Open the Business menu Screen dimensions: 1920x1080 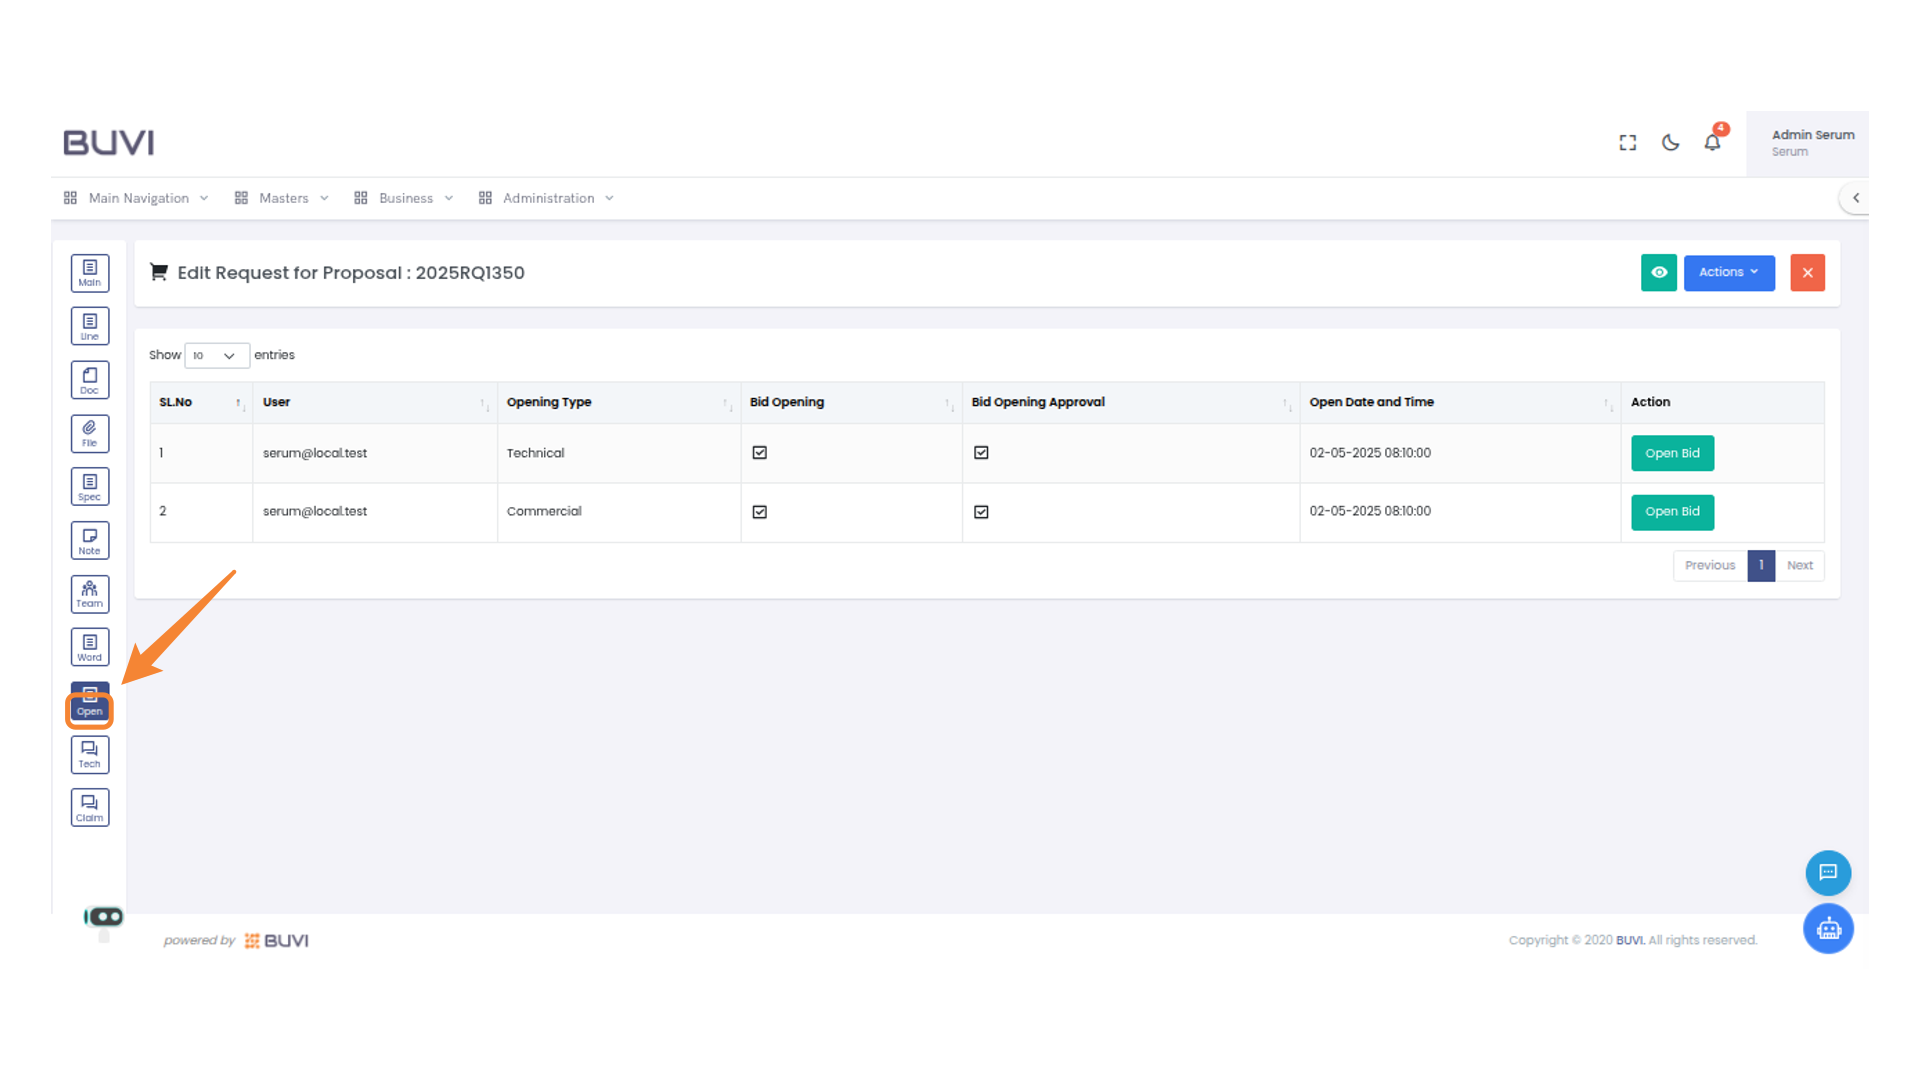[x=405, y=198]
